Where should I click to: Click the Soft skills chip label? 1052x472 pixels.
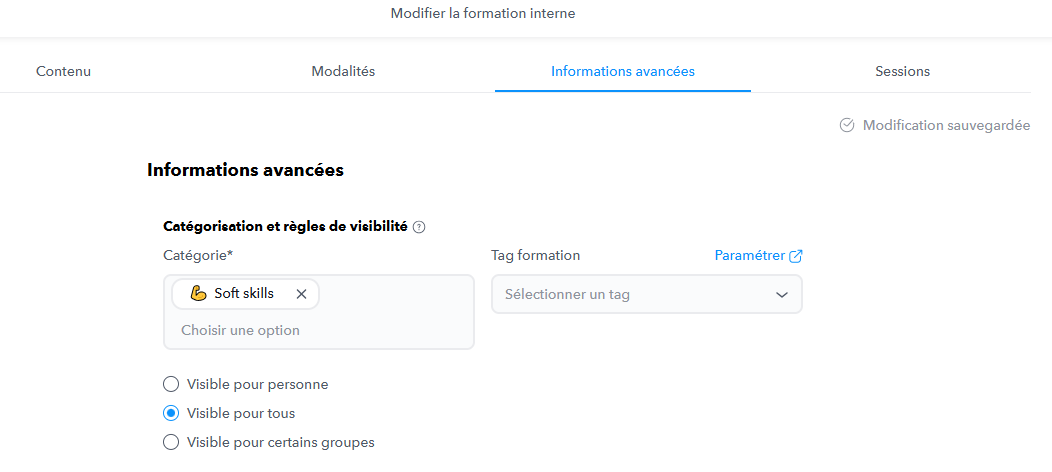(x=244, y=294)
